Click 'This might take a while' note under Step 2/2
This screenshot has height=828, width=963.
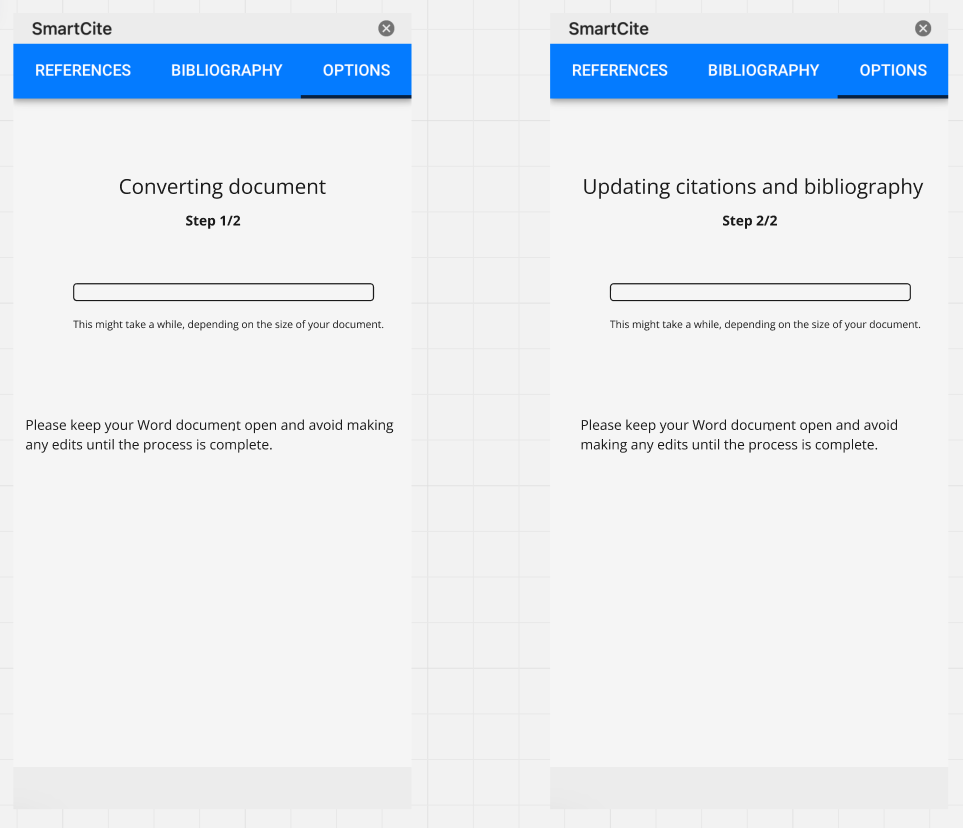765,324
